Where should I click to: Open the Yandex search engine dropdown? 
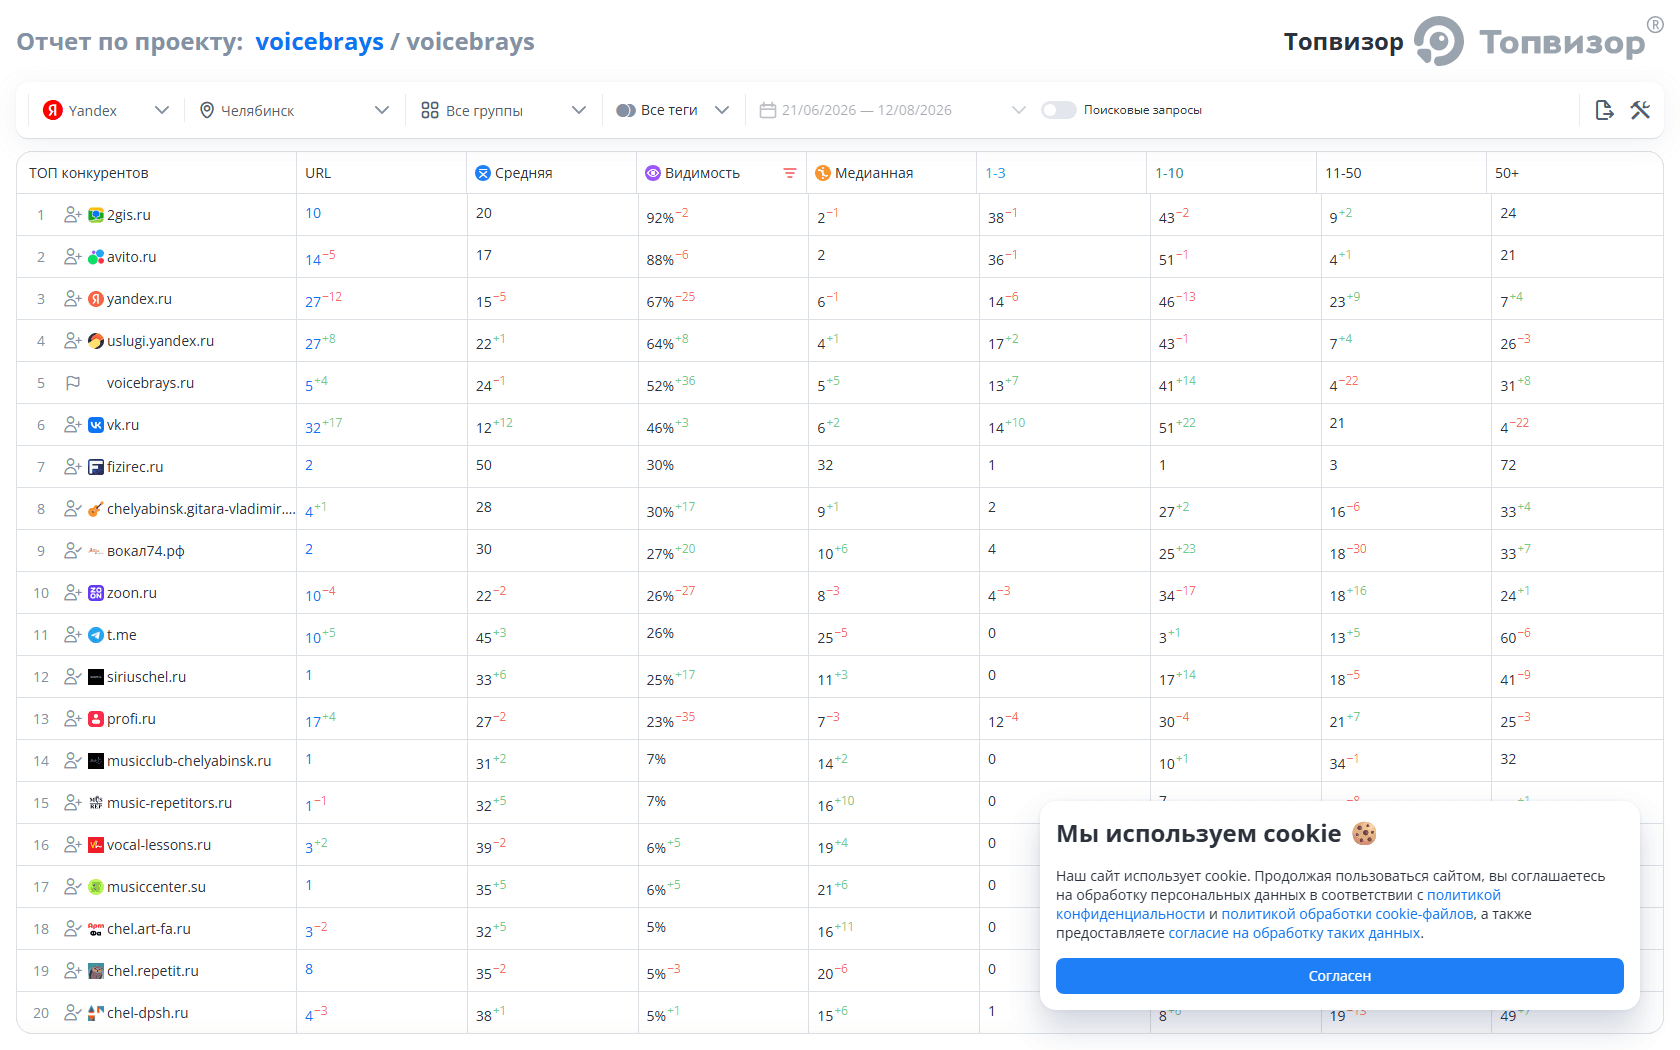[106, 110]
